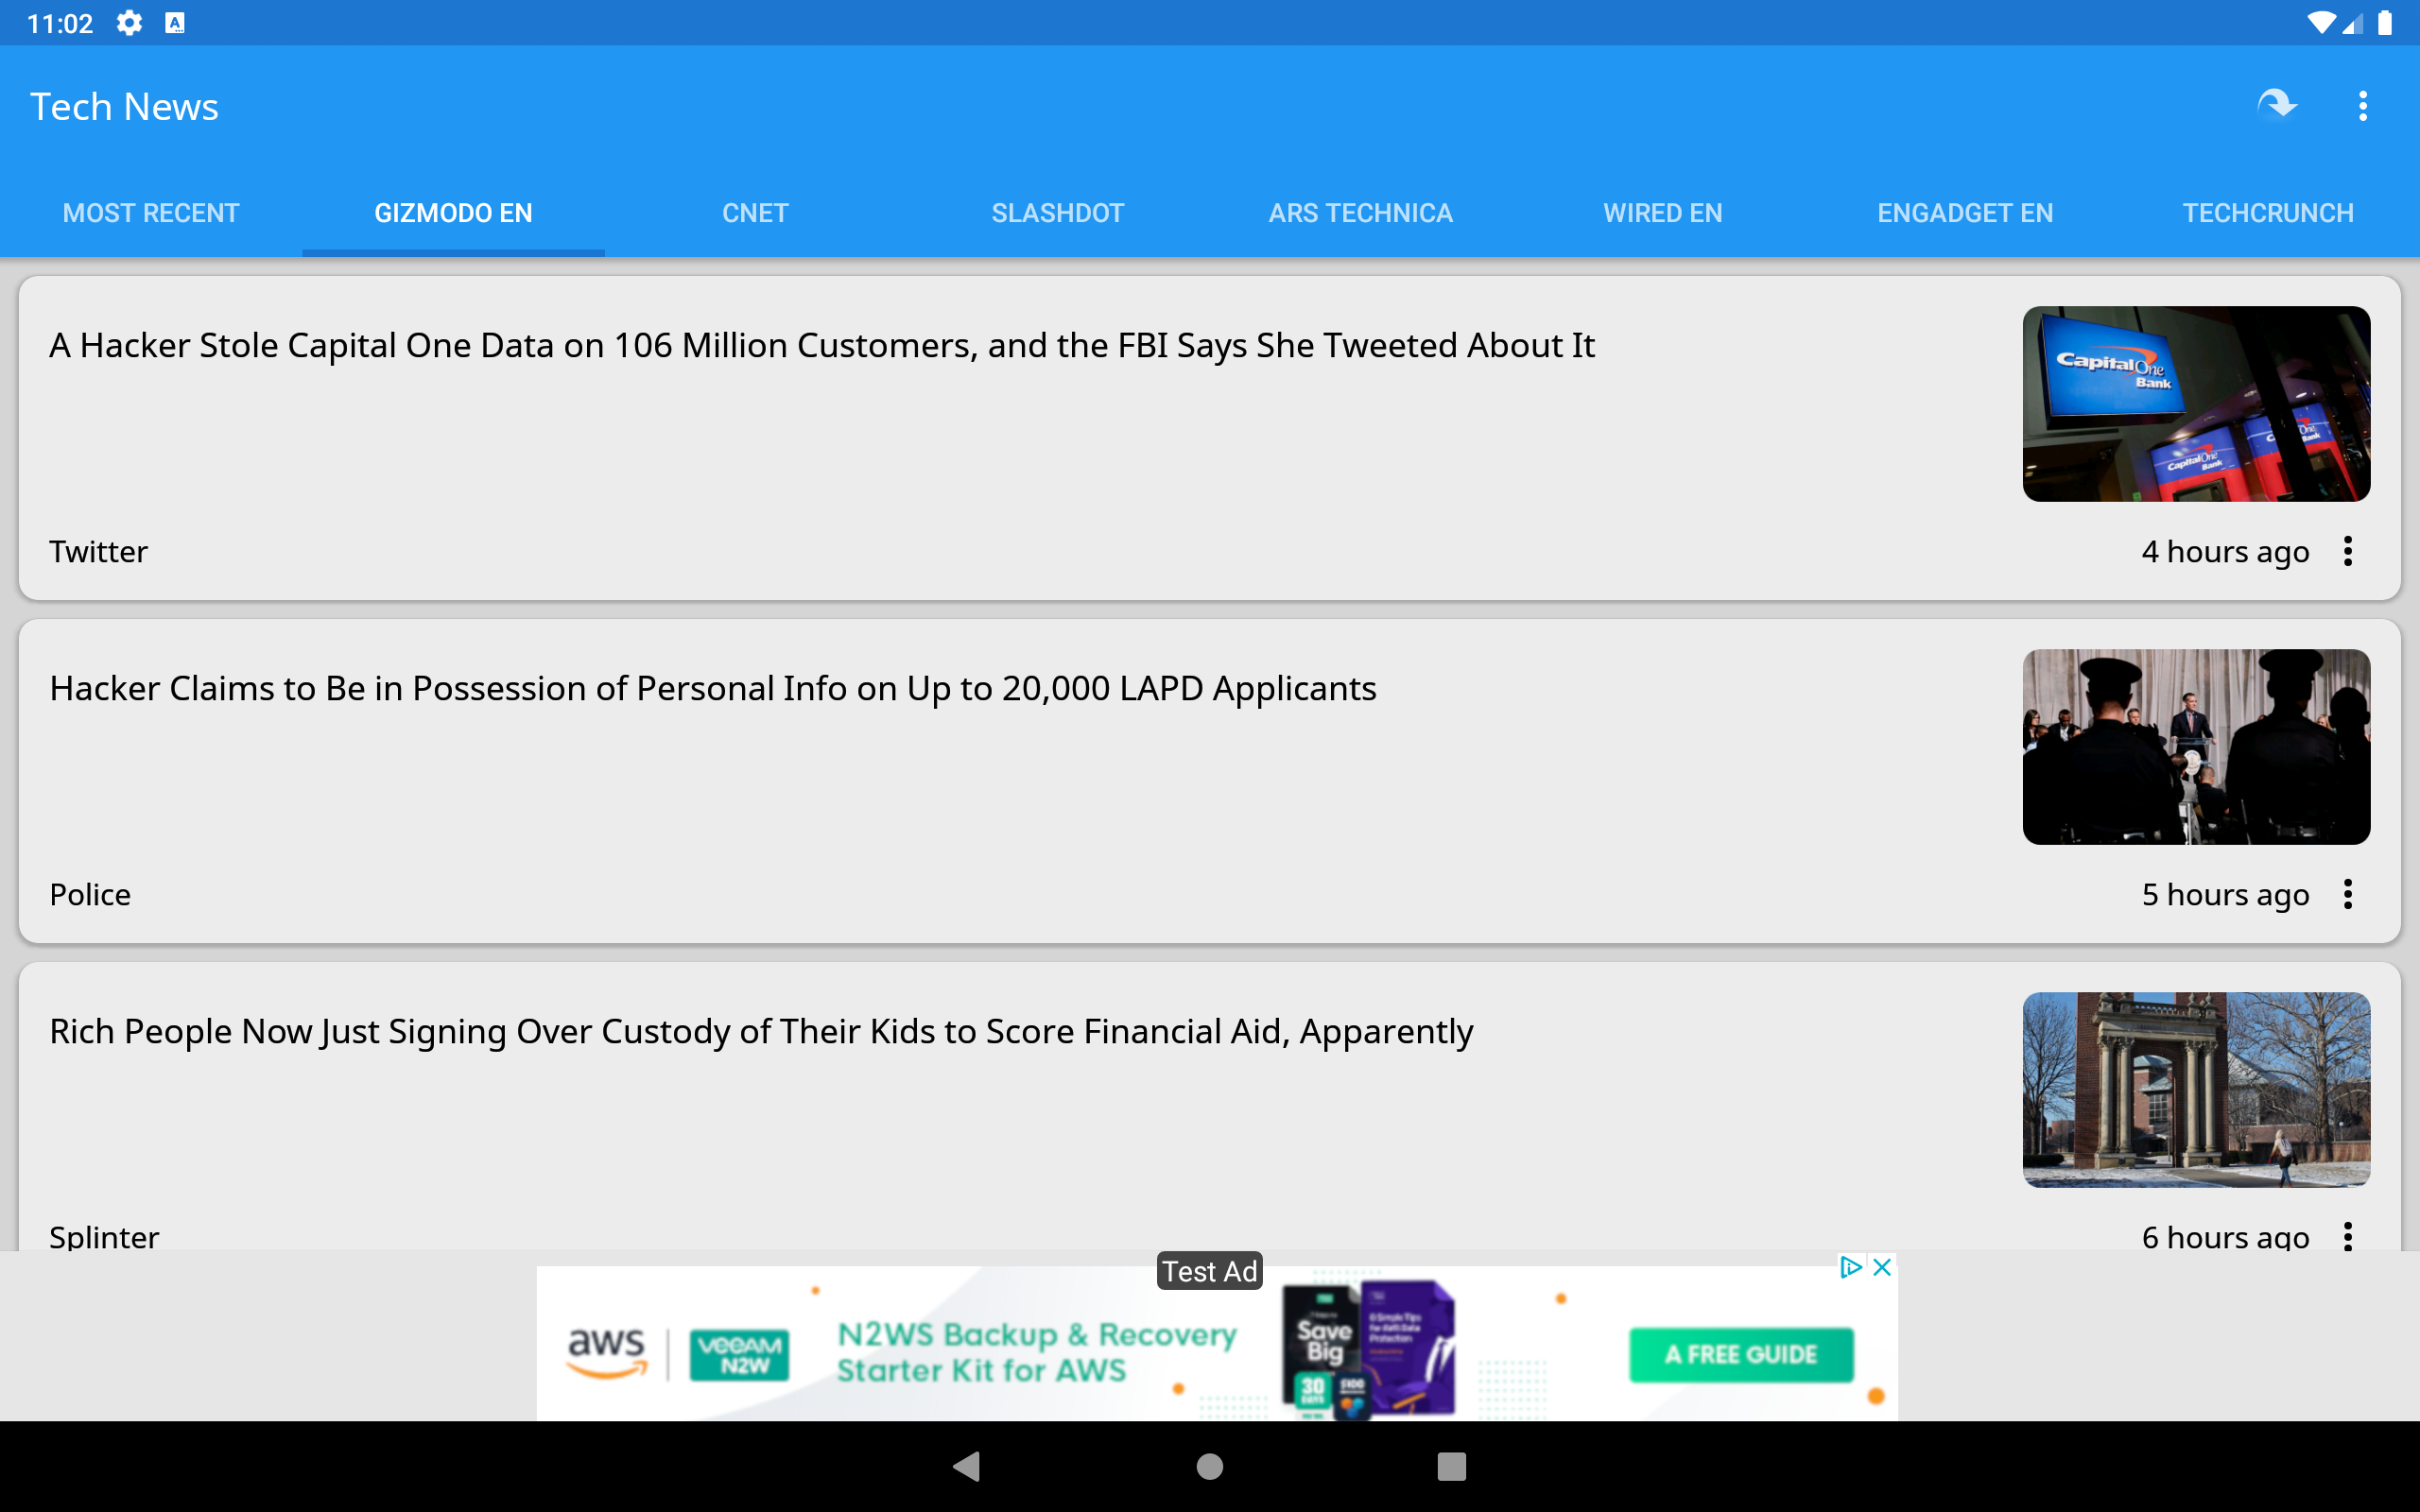Open the TechCrunch tab
Screen dimensions: 2420x1512
pyautogui.click(x=2268, y=213)
